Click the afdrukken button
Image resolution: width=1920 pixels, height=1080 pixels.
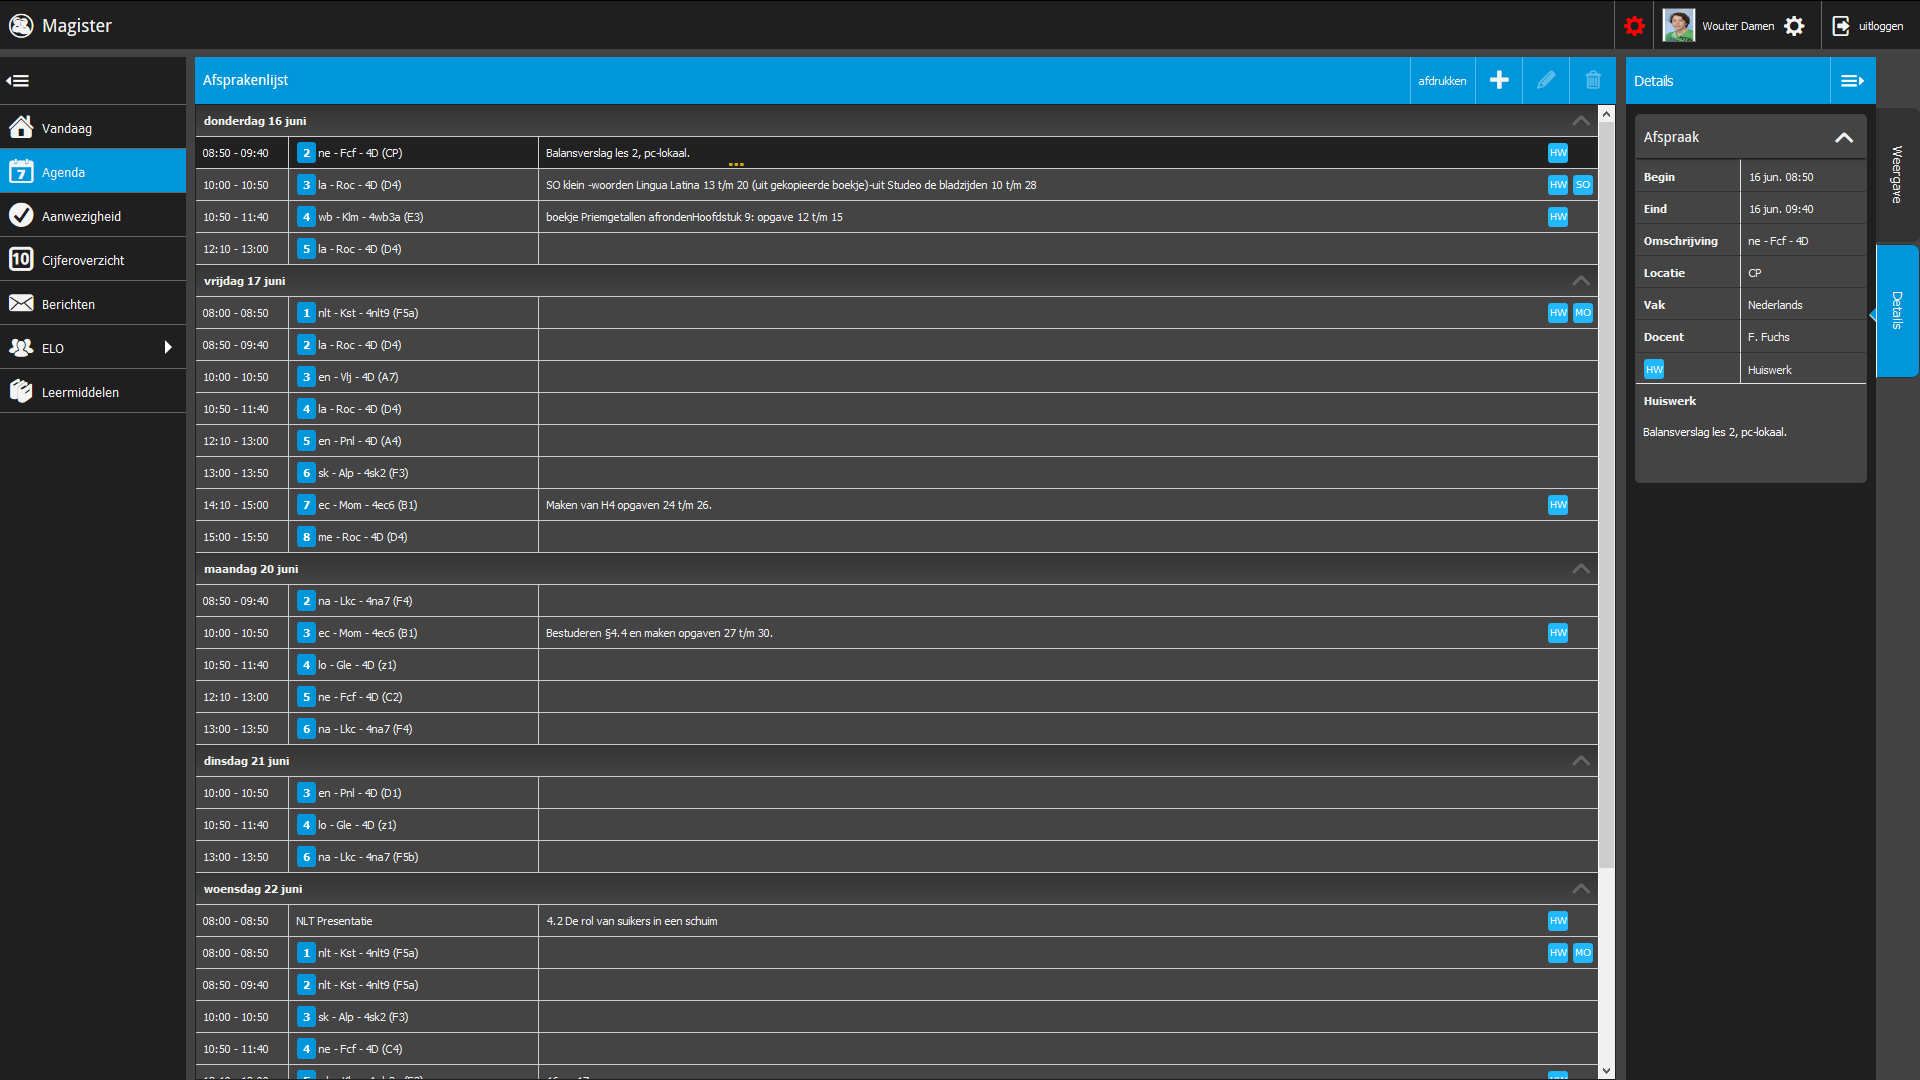point(1442,81)
